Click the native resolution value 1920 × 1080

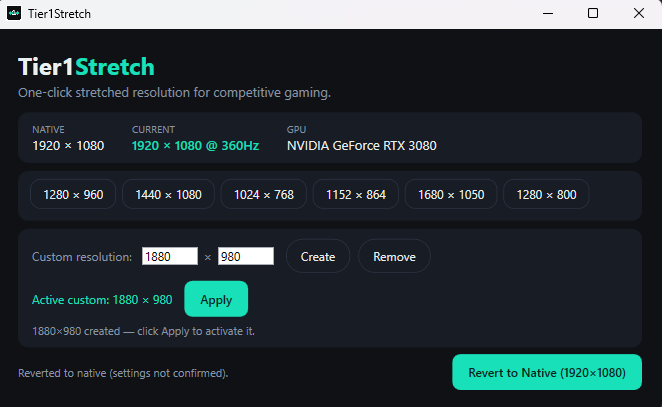click(68, 146)
